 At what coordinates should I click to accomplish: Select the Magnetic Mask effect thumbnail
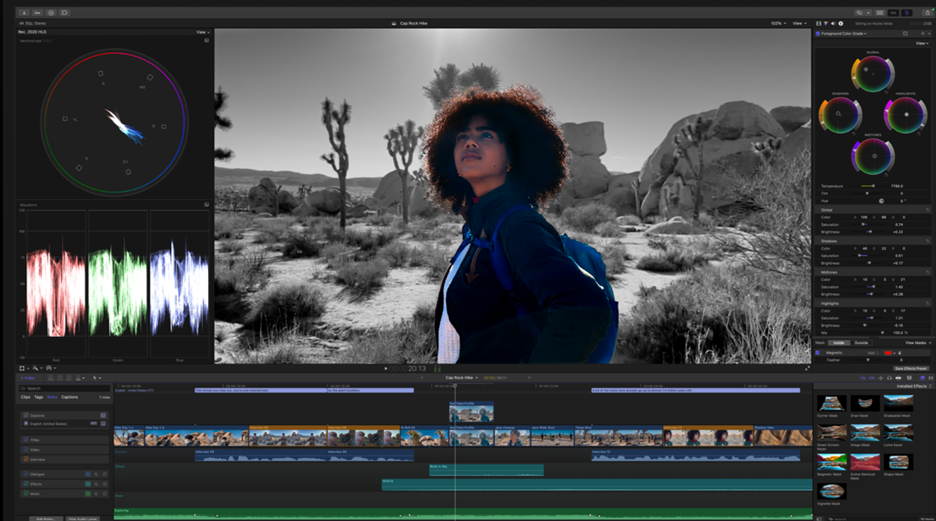point(832,462)
